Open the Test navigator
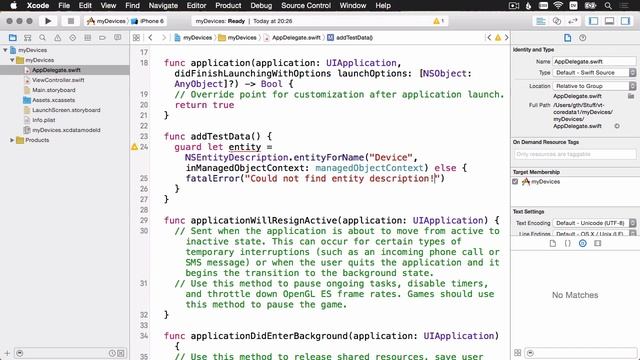 pos(73,38)
